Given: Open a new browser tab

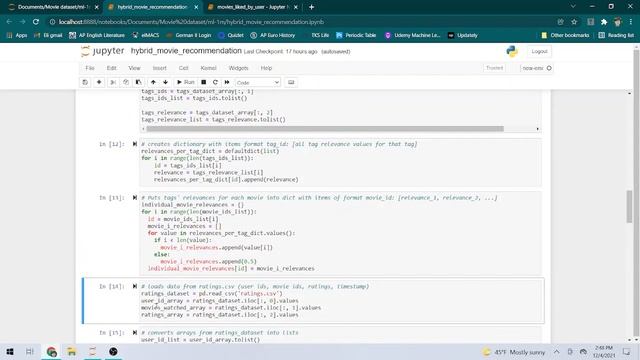Looking at the screenshot, I should (311, 7).
